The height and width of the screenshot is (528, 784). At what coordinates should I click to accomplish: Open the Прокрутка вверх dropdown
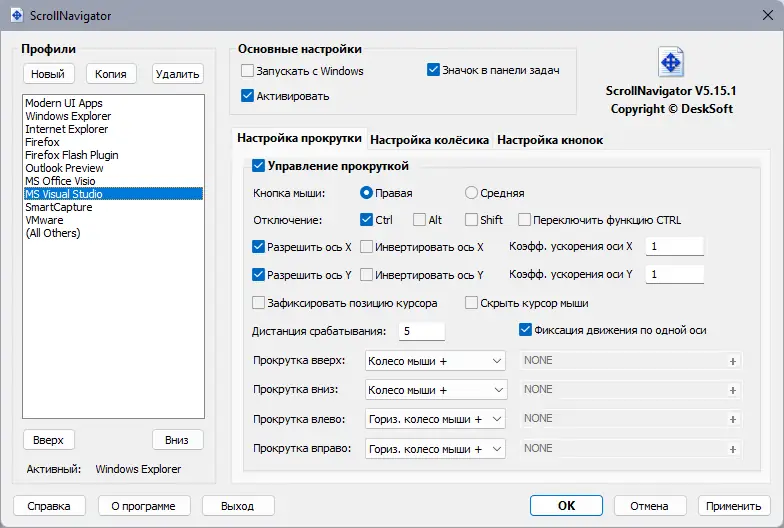pyautogui.click(x=435, y=361)
